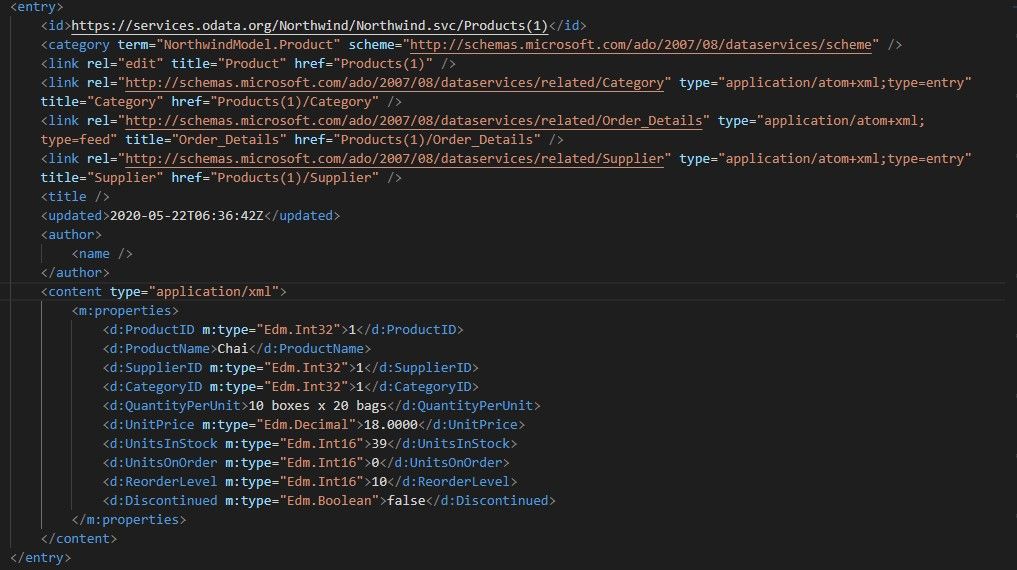This screenshot has width=1017, height=570.
Task: Select the Edm.Decimal type attribute value
Action: click(x=305, y=425)
